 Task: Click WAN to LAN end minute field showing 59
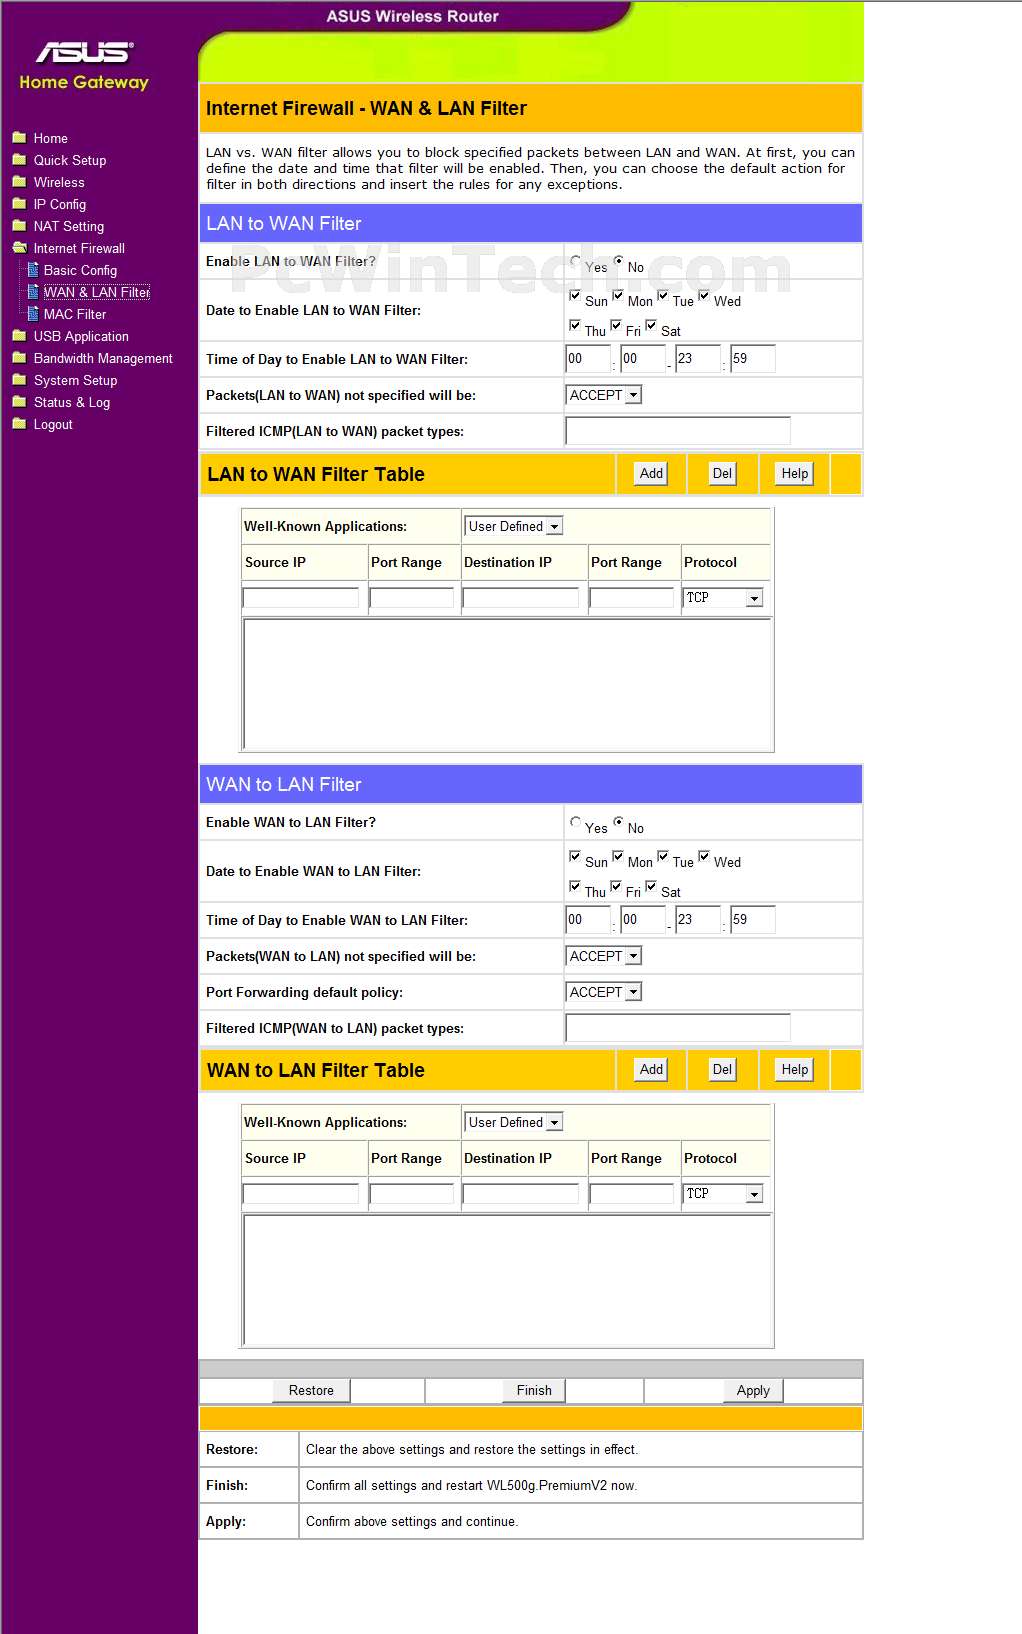click(x=753, y=920)
